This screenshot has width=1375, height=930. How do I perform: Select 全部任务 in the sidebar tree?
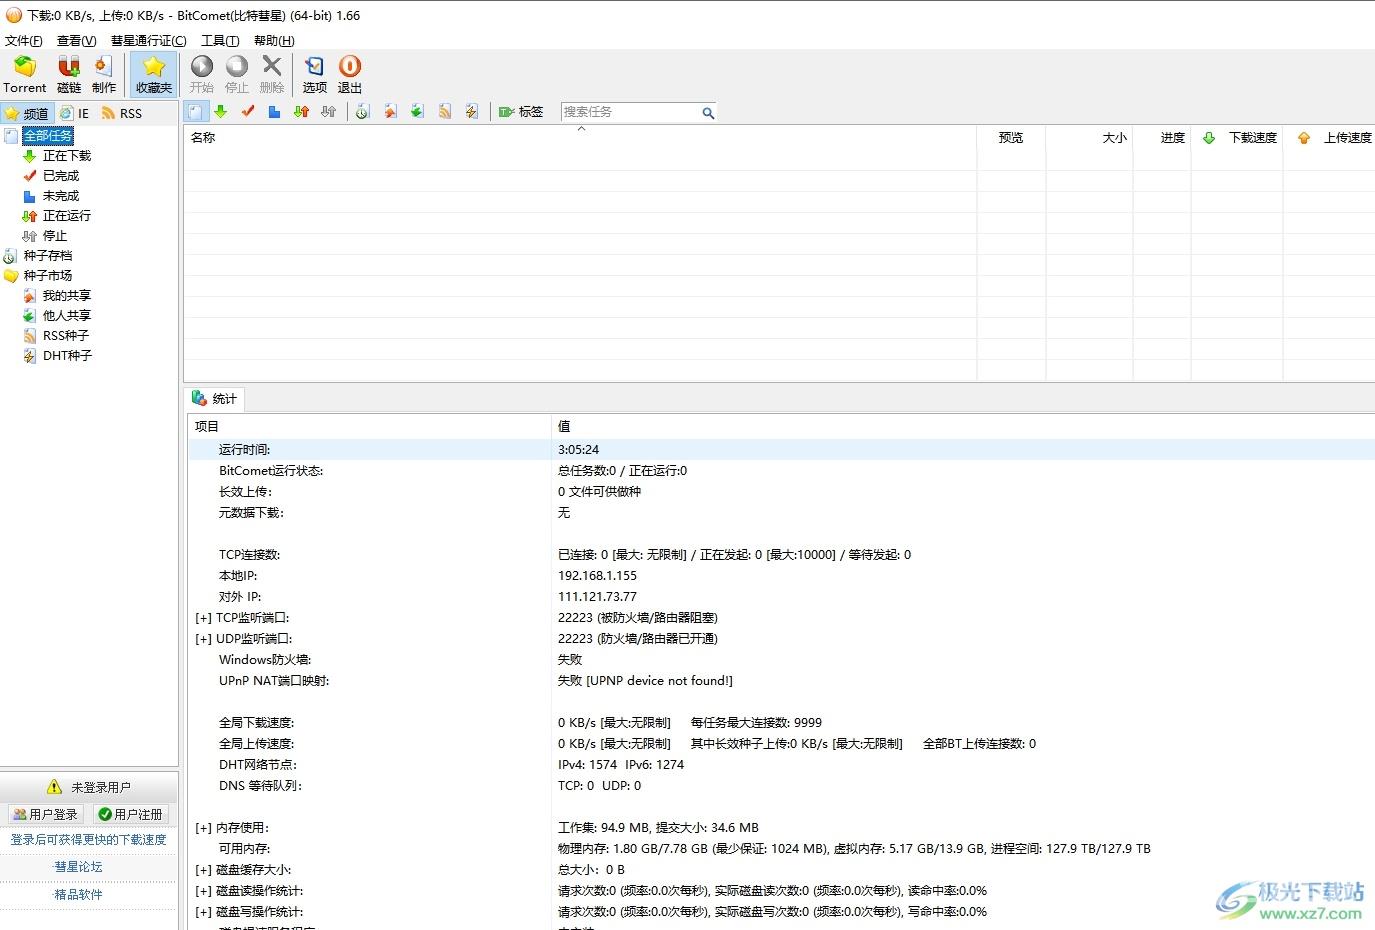48,136
